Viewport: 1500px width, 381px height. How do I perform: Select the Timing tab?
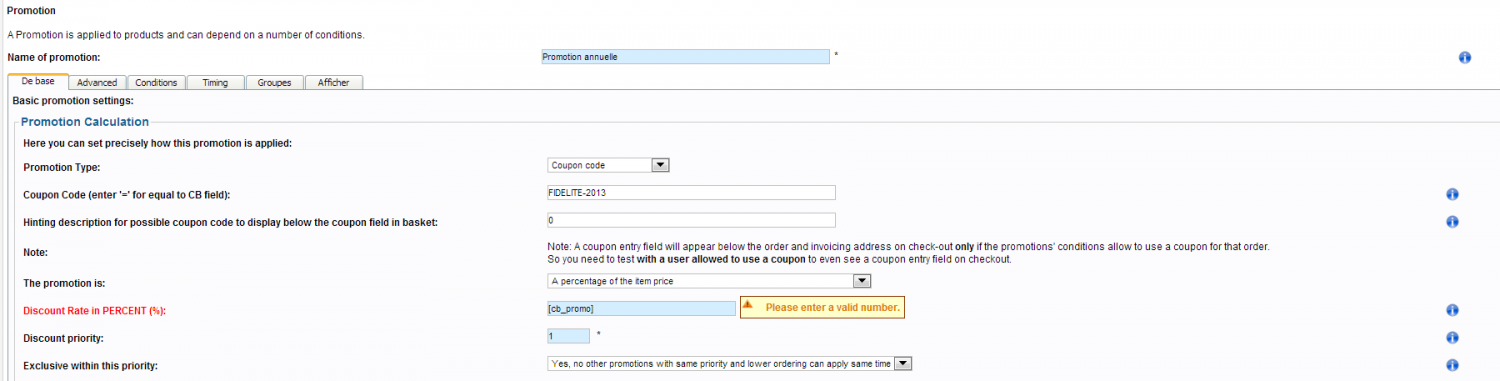click(215, 82)
